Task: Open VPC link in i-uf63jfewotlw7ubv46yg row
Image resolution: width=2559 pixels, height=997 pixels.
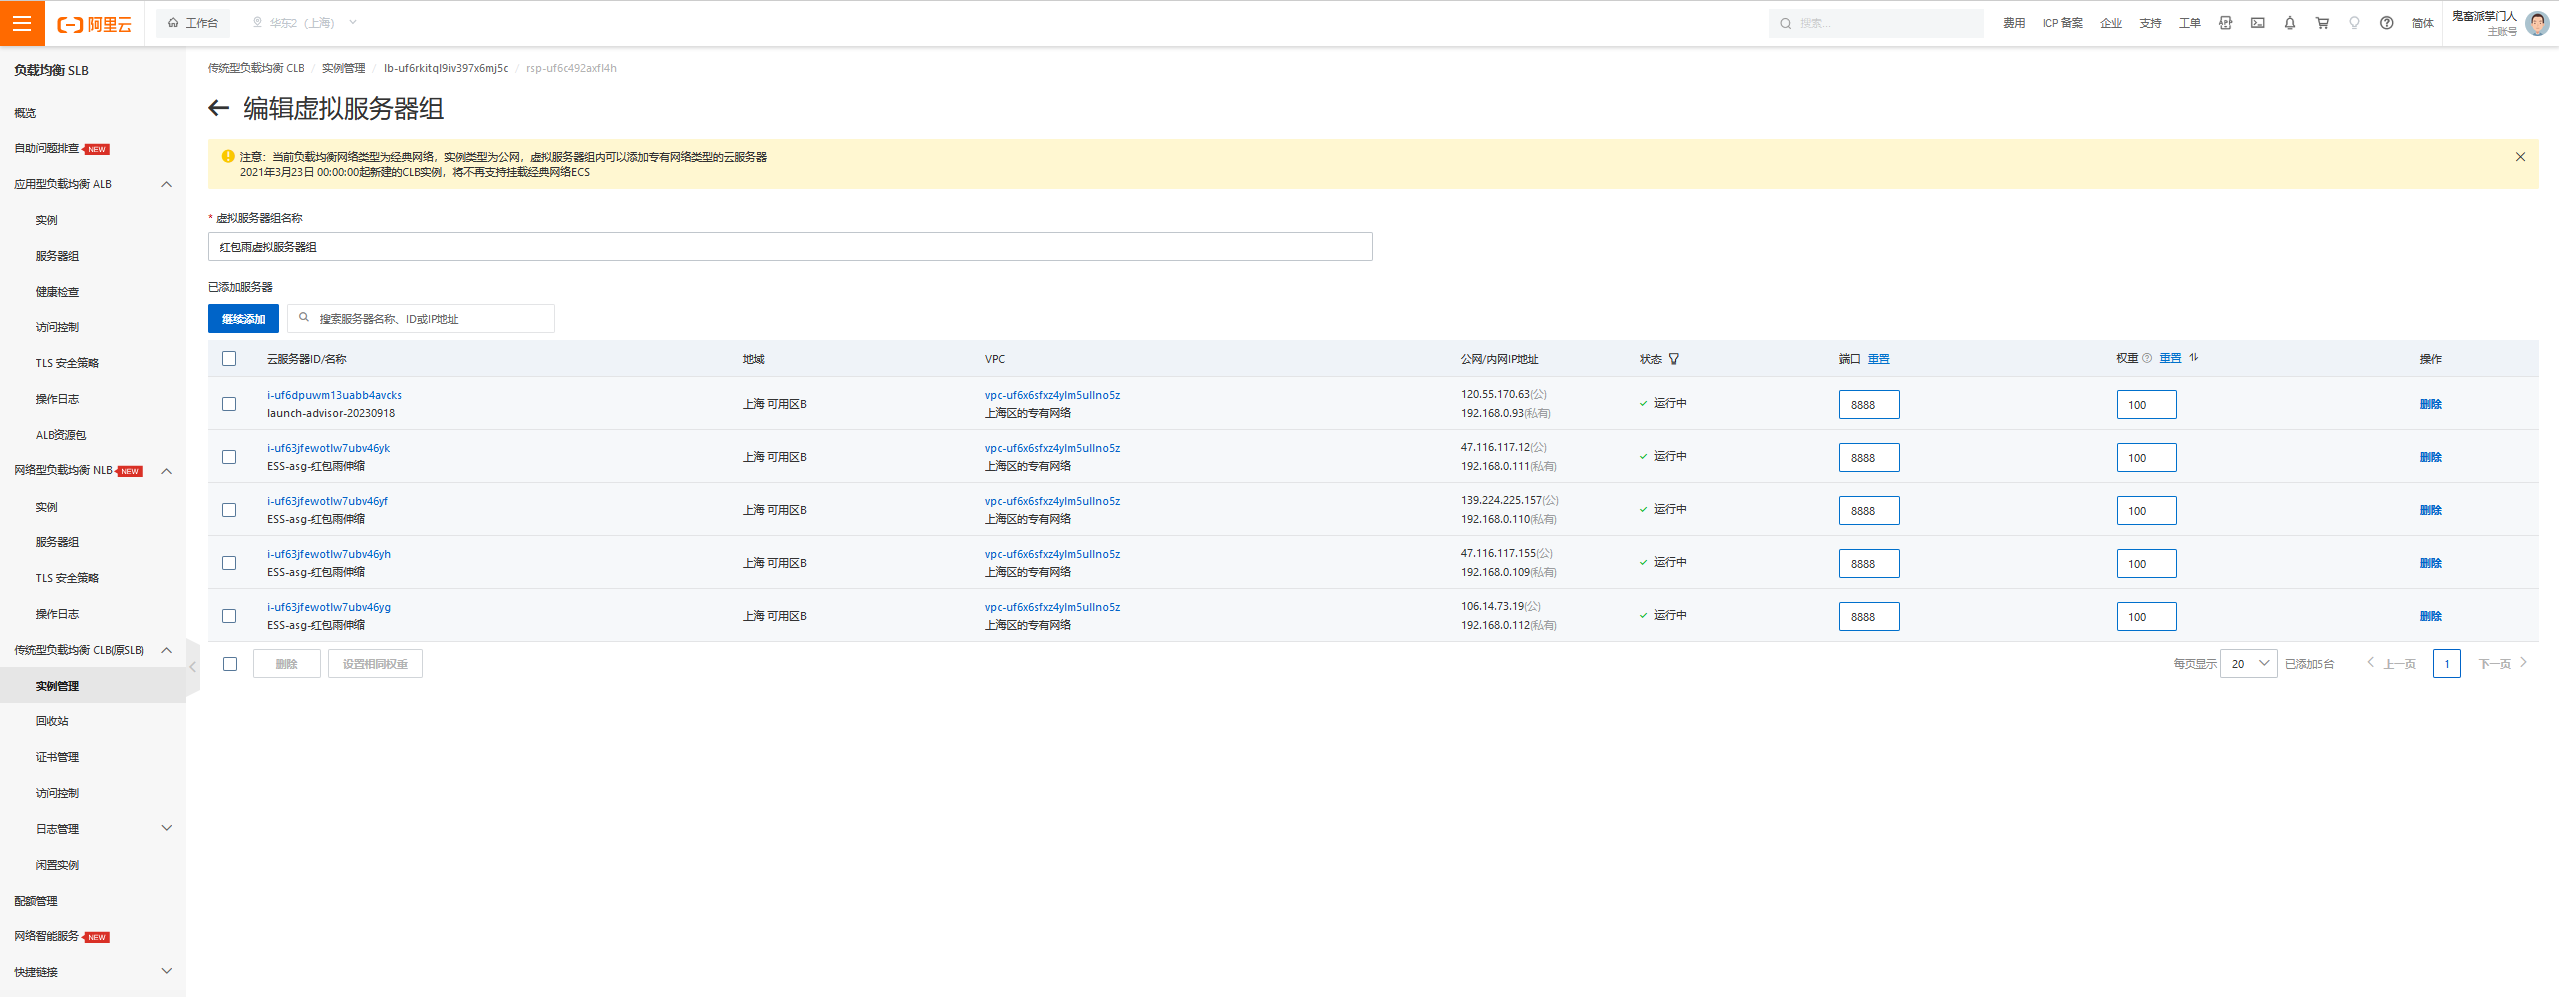Action: point(1052,607)
